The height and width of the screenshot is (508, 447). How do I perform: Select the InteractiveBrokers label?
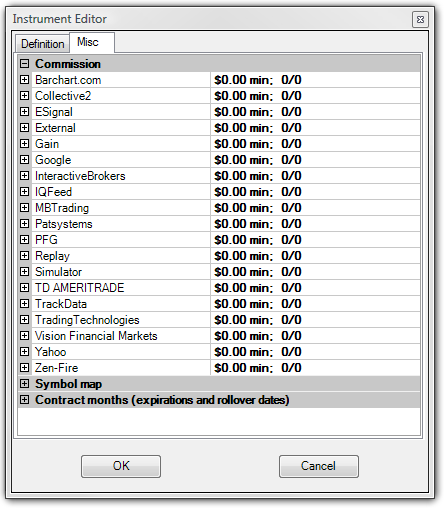point(80,176)
